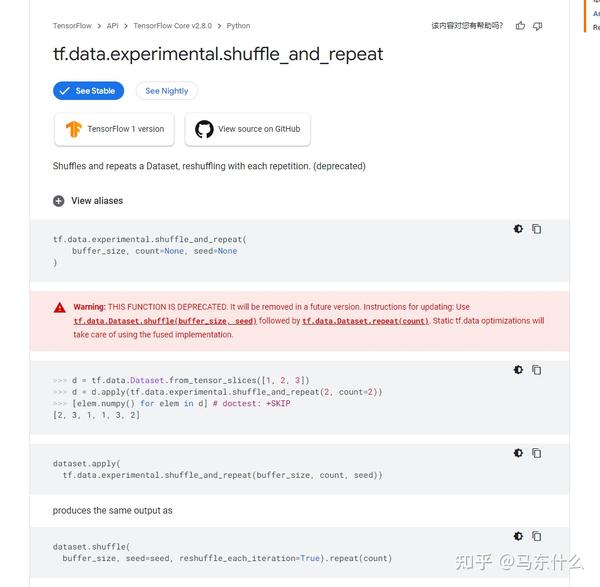Copy the dataset.shuffle code snippet

click(537, 536)
